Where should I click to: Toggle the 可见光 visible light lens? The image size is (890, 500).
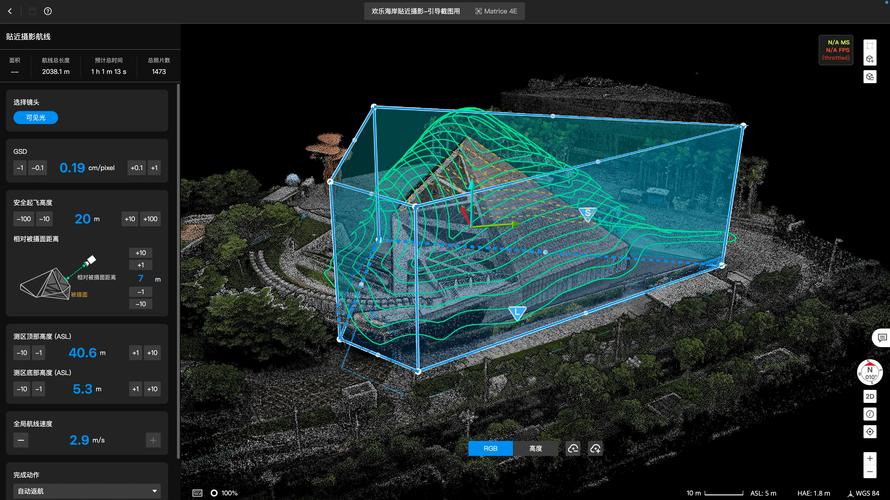click(x=36, y=118)
